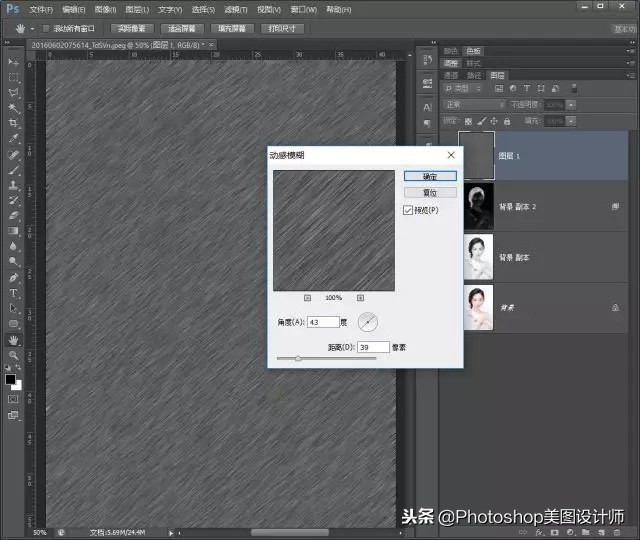Enable the 滚动所有窗口 checkbox
Image resolution: width=640 pixels, height=540 pixels.
coord(46,28)
